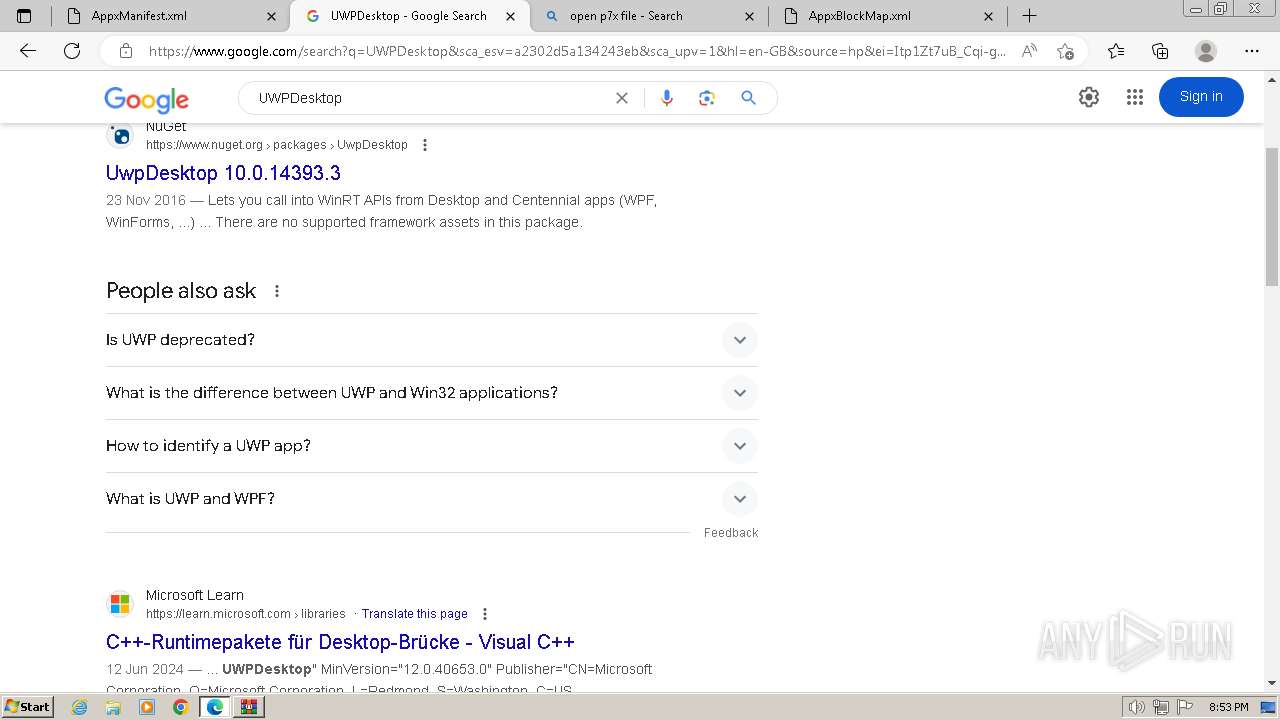The width and height of the screenshot is (1280, 720).
Task: Open the Edge profile icon
Action: tap(1206, 51)
